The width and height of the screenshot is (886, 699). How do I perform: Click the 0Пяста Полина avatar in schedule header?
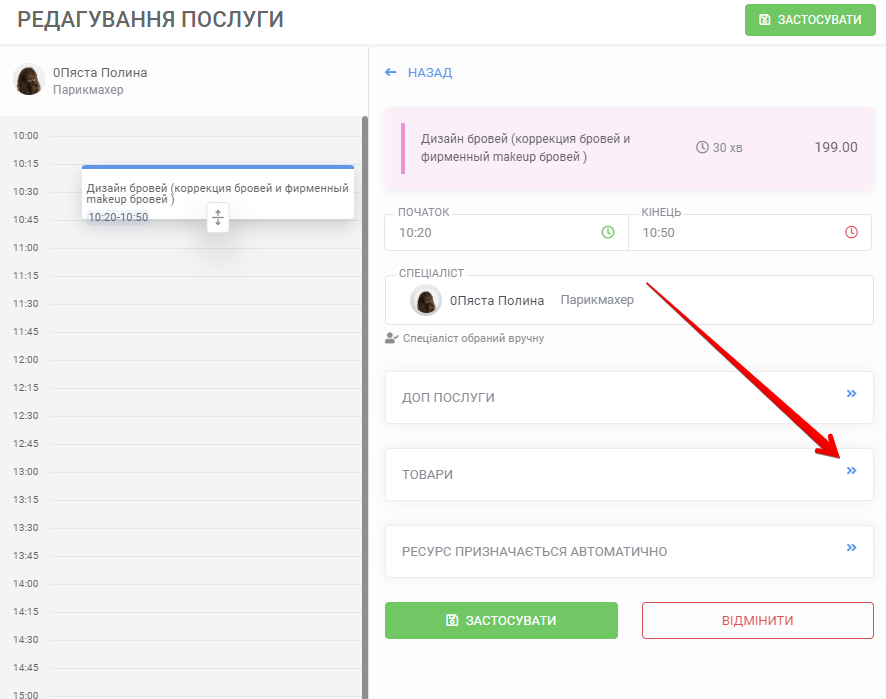(29, 79)
